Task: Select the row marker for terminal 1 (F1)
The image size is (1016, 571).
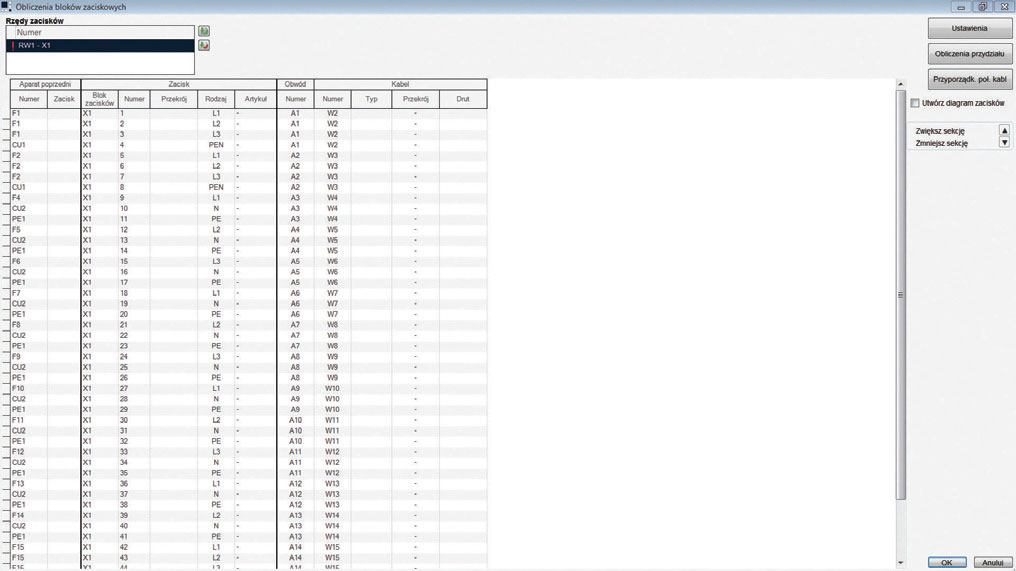Action: (x=6, y=114)
